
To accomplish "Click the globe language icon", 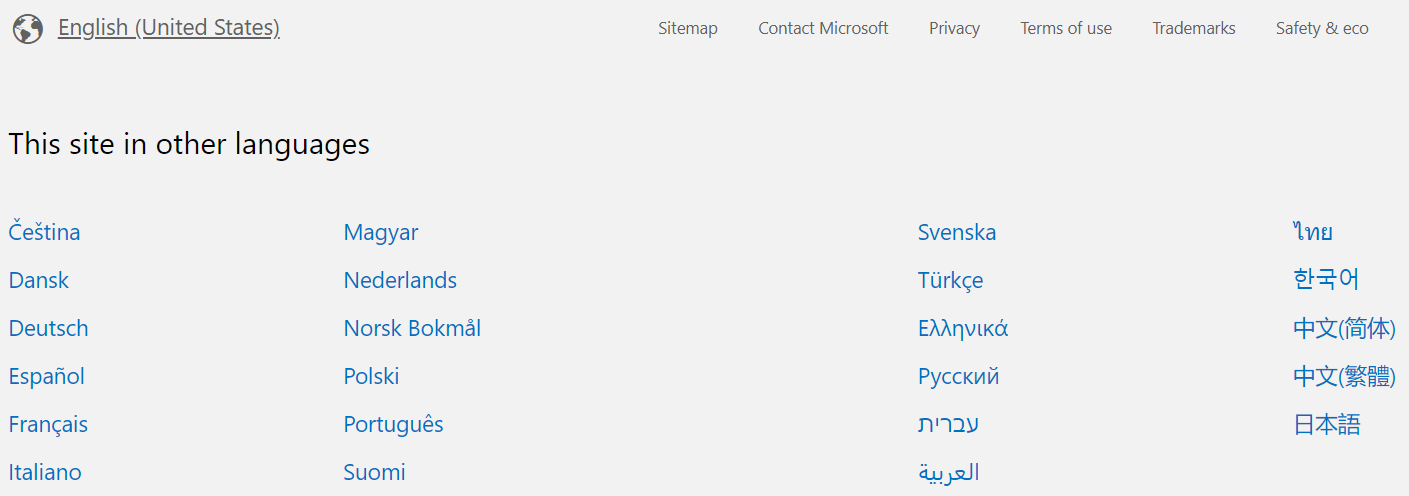I will click(28, 29).
